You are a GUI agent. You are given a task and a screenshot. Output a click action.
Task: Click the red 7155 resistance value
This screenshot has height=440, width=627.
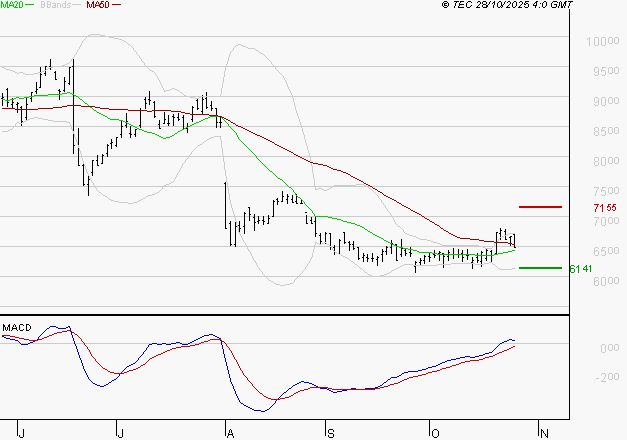(x=605, y=208)
